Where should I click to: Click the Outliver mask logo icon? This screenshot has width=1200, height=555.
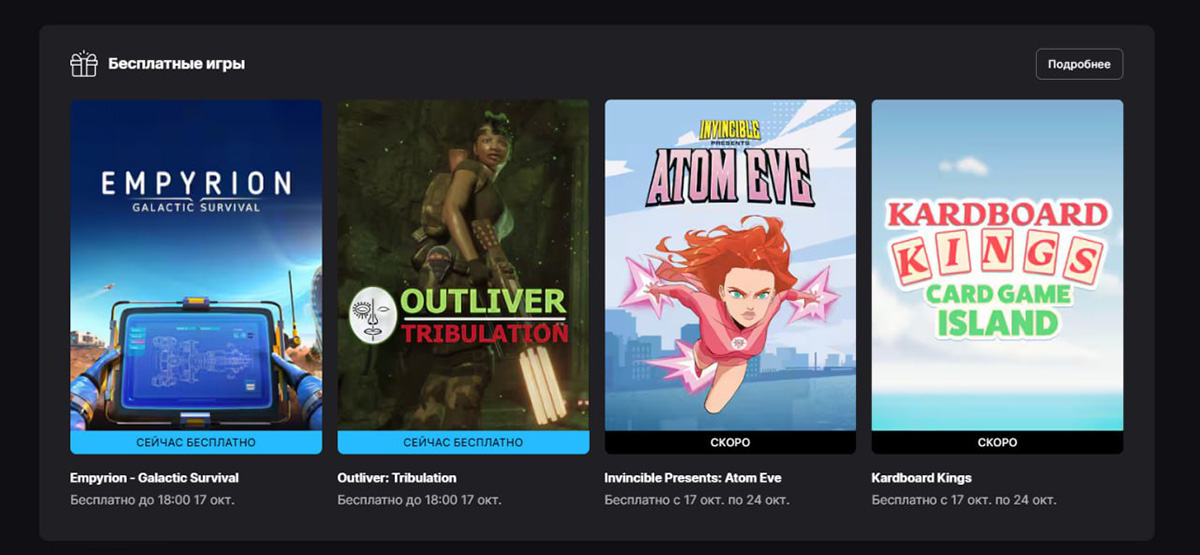click(372, 316)
